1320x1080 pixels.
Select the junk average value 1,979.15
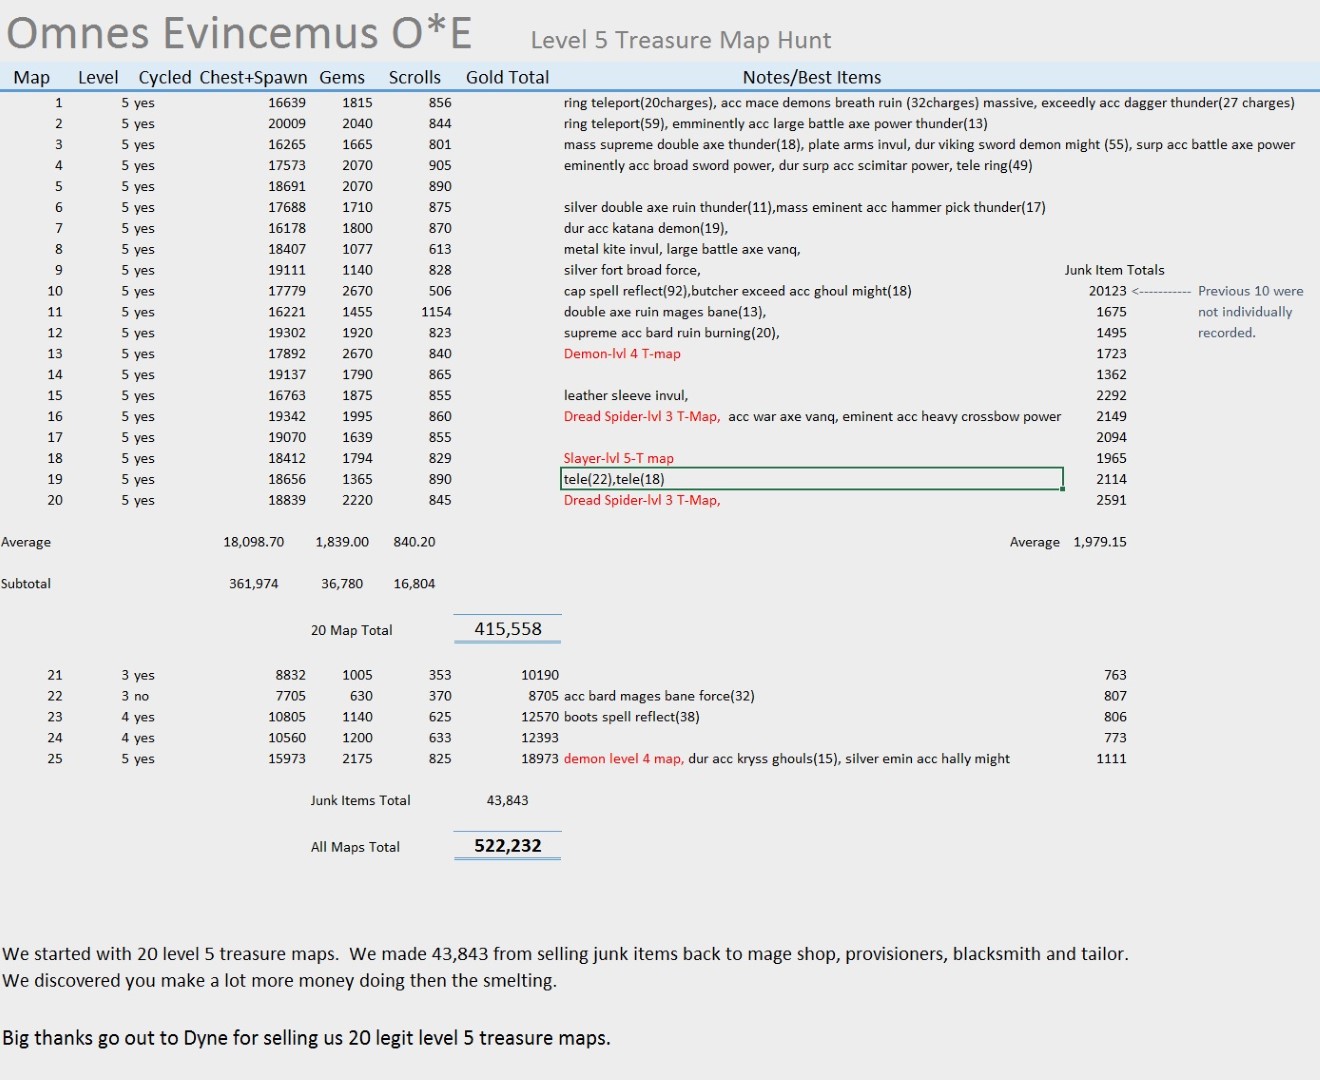[x=1099, y=542]
